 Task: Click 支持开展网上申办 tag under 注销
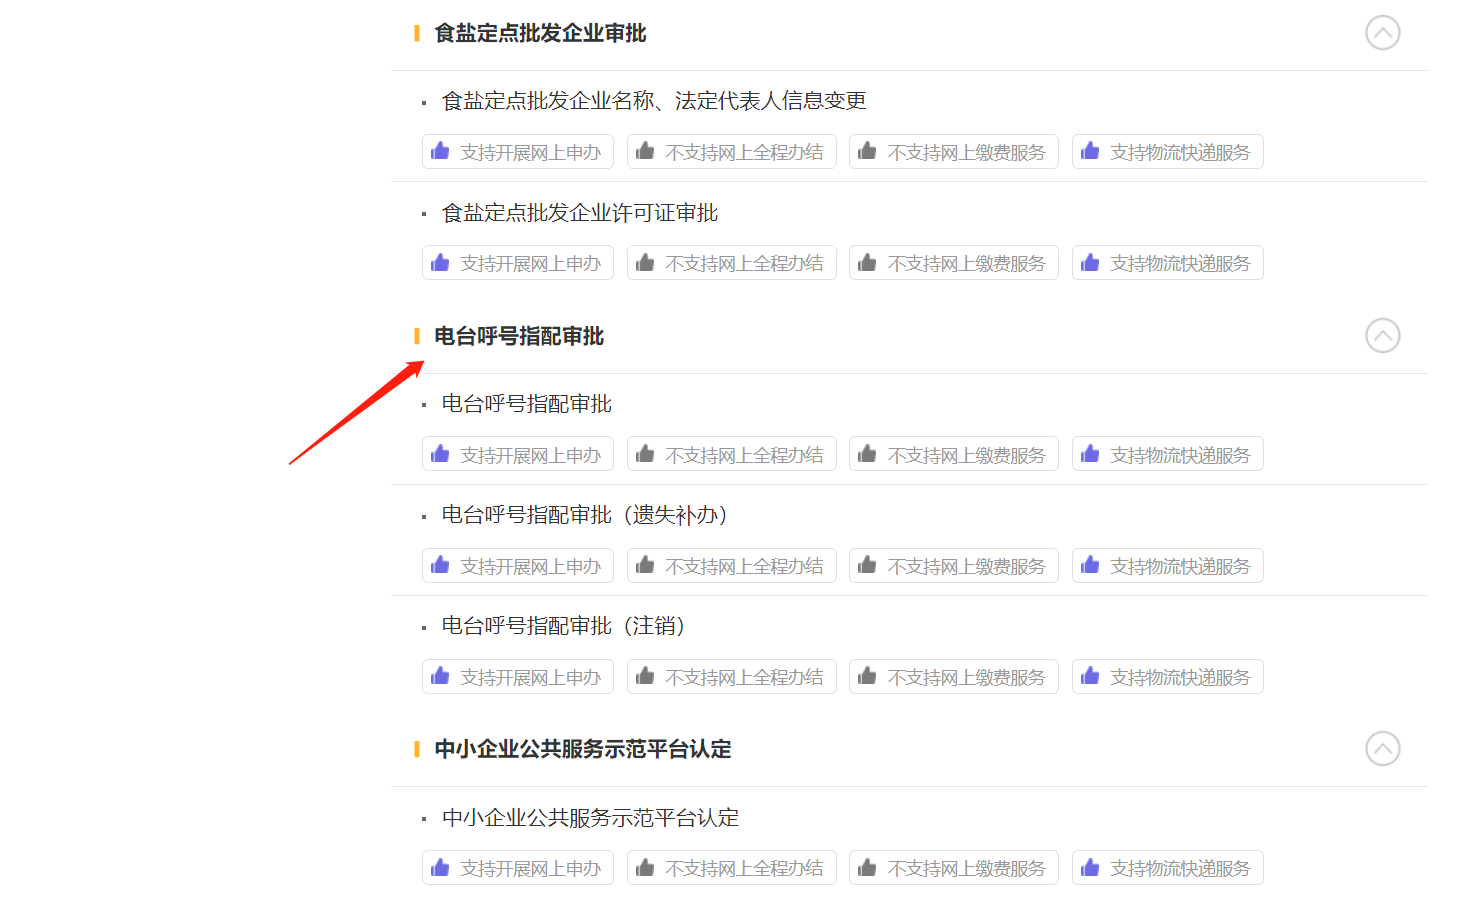tap(518, 677)
